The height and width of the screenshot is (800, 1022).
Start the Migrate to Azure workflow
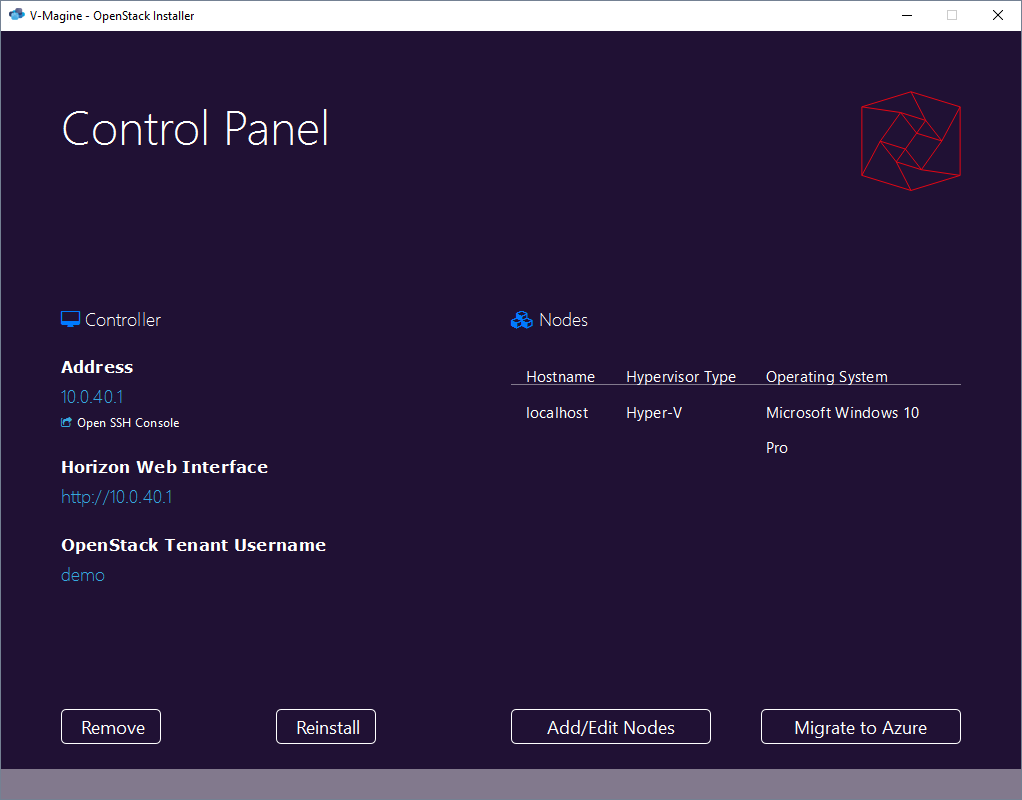coord(860,726)
